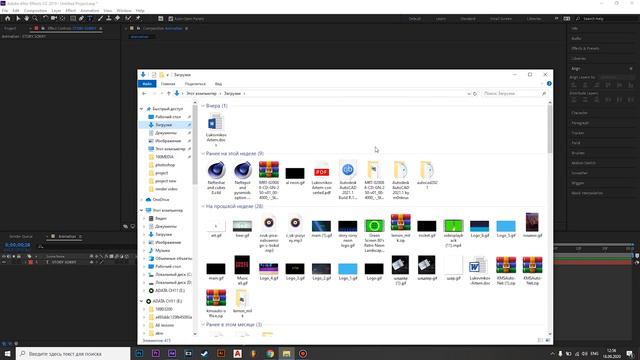Select the photoshop folder in sidebar

(165, 165)
